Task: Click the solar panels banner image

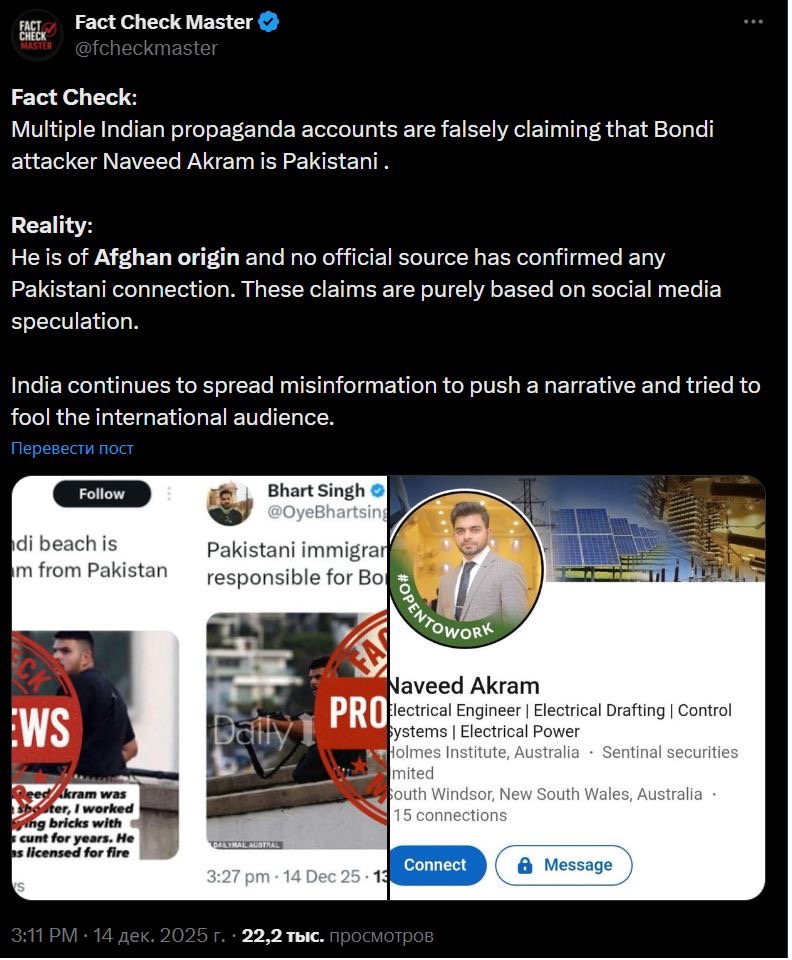Action: [654, 528]
